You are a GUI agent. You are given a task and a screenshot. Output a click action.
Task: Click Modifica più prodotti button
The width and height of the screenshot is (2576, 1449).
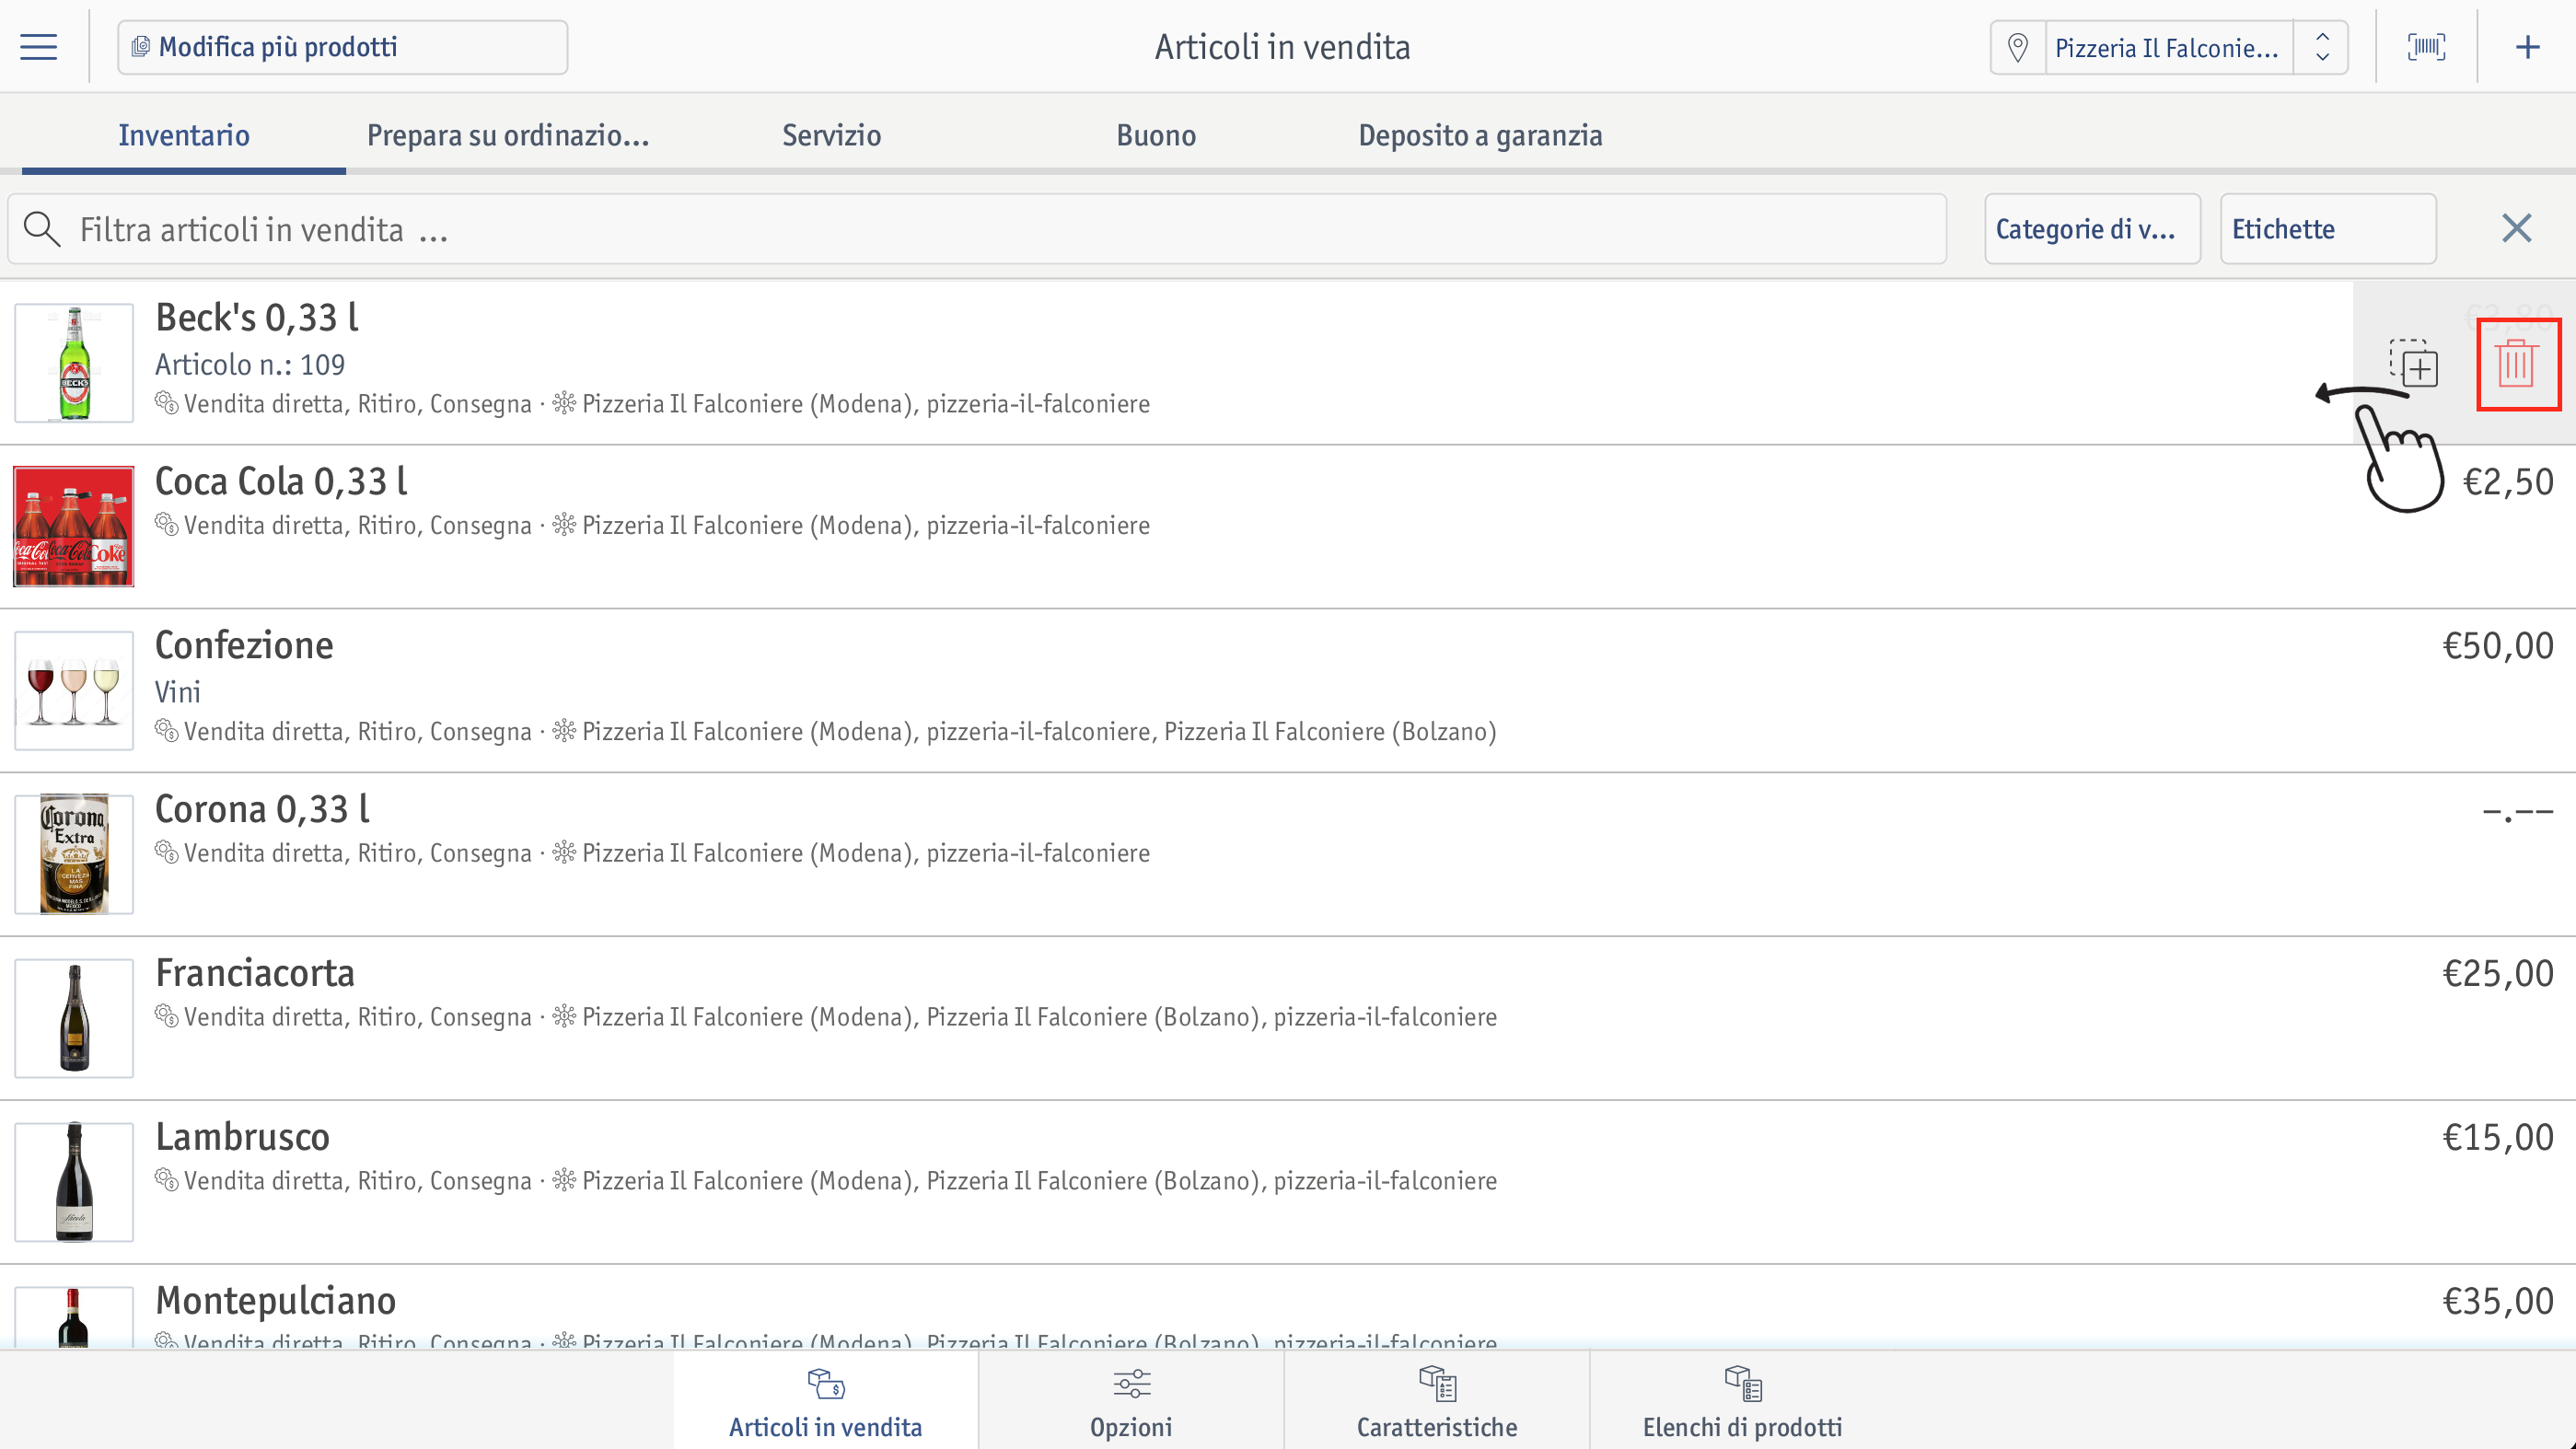coord(342,47)
